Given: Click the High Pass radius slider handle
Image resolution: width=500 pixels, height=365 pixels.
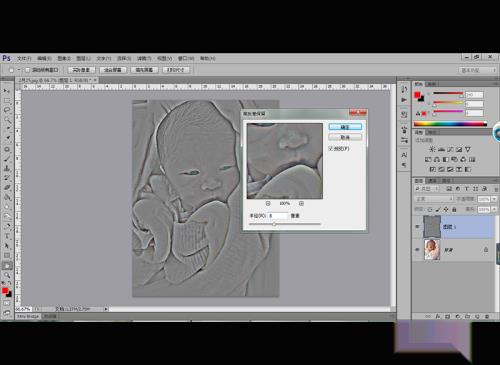Looking at the screenshot, I should [274, 224].
